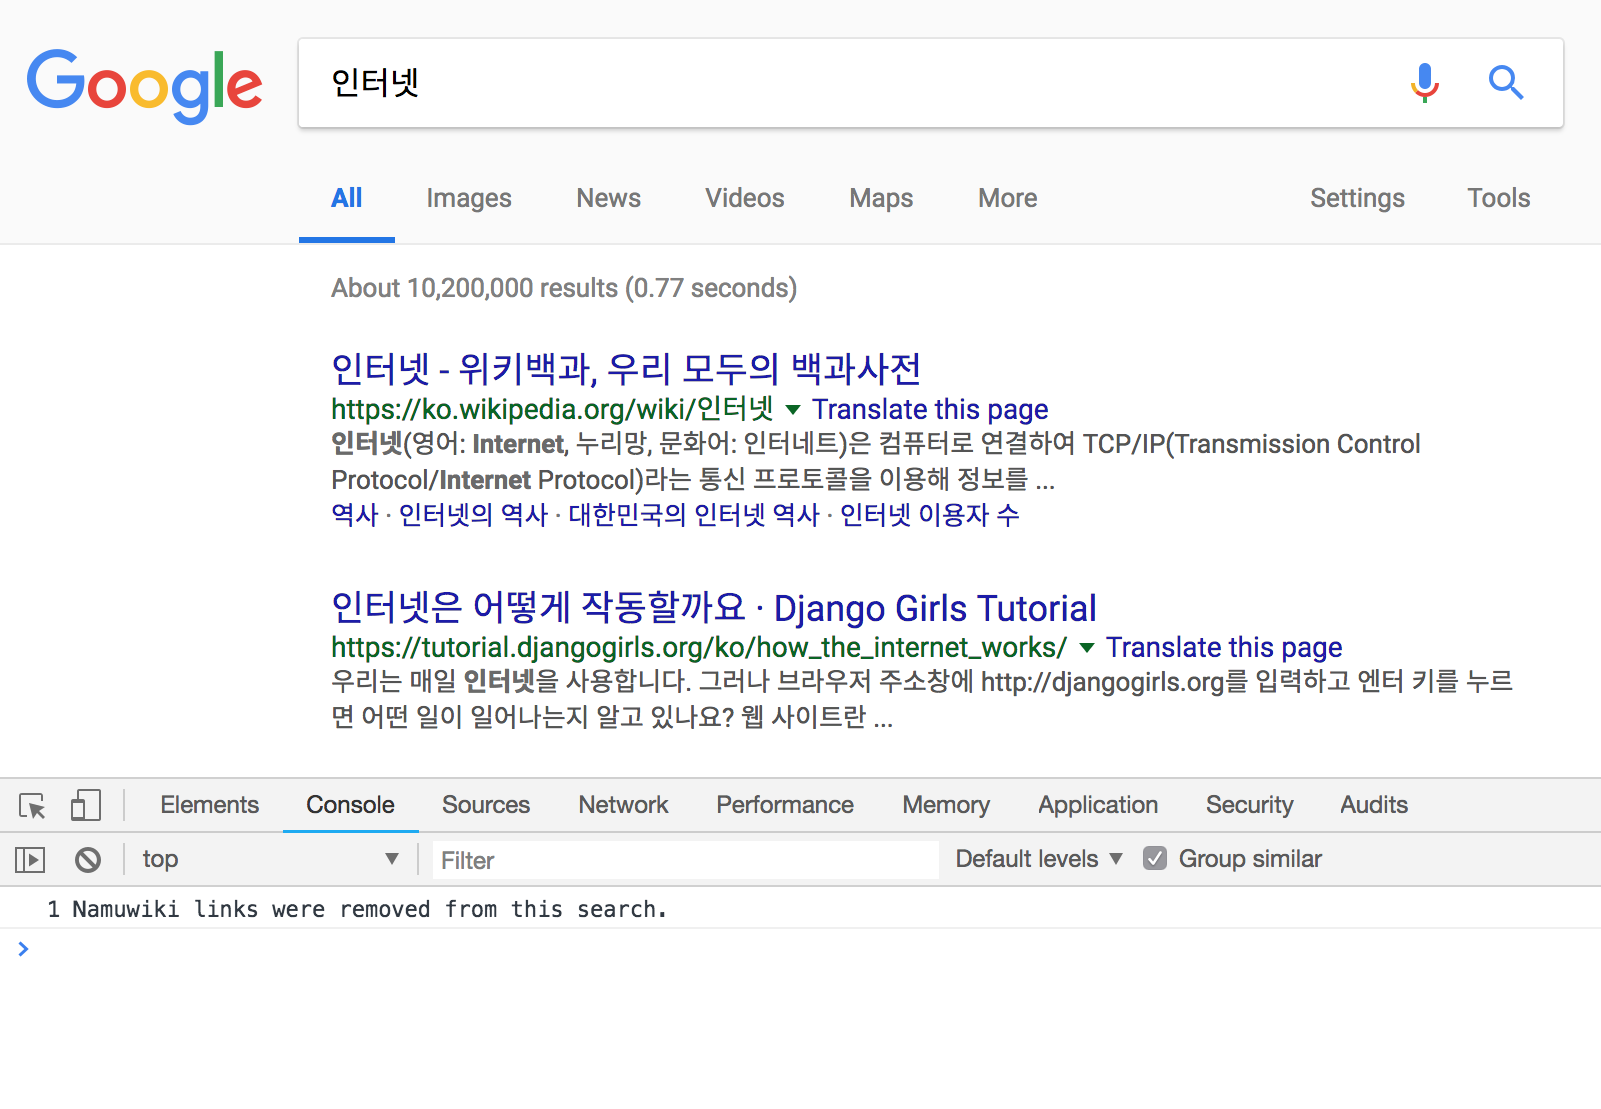Open the console sidebar icon
This screenshot has width=1601, height=1109.
pos(29,859)
